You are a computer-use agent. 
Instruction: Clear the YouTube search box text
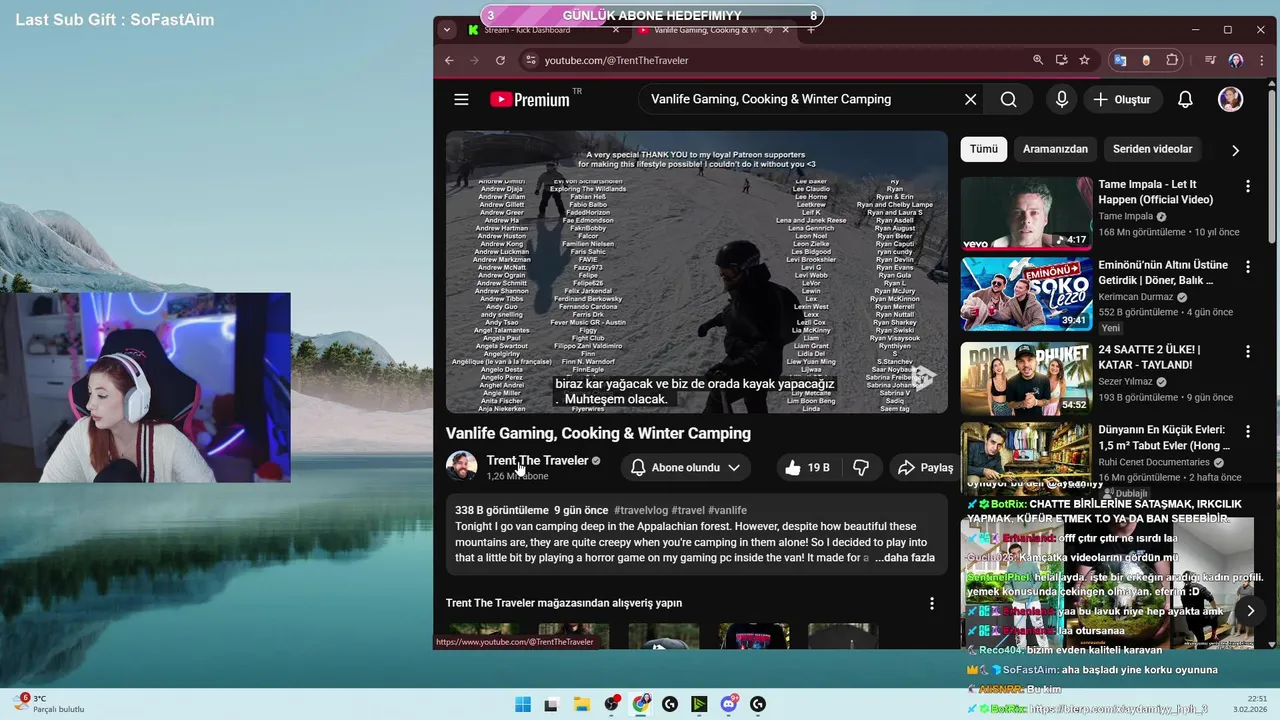pos(970,99)
